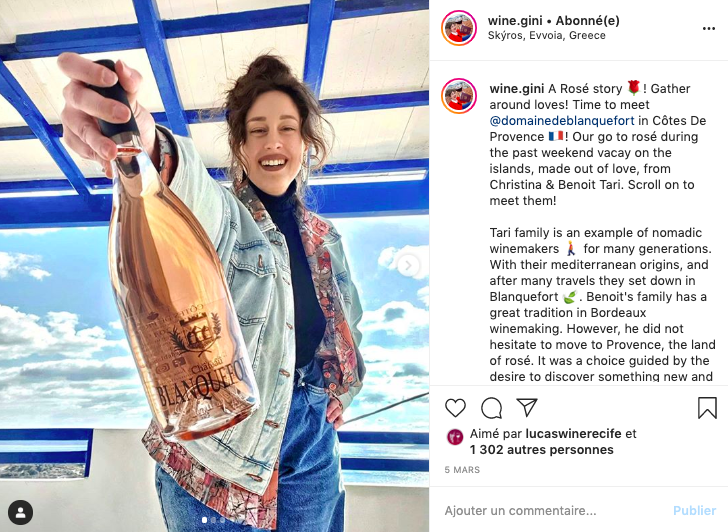Open the @domainedeblanquefort mention
Screen dimensions: 728x532
pos(562,121)
